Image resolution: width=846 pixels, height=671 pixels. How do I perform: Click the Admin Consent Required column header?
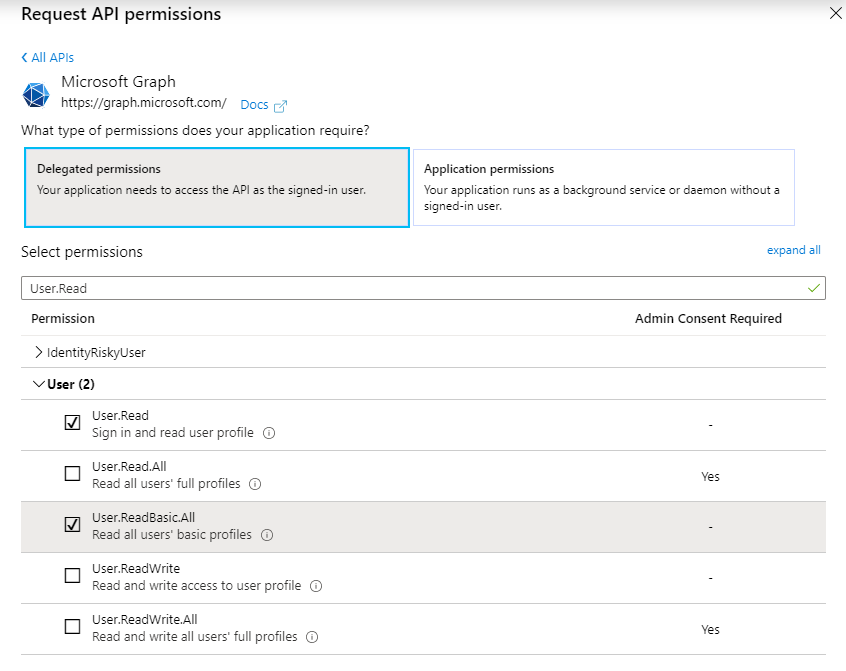tap(708, 319)
